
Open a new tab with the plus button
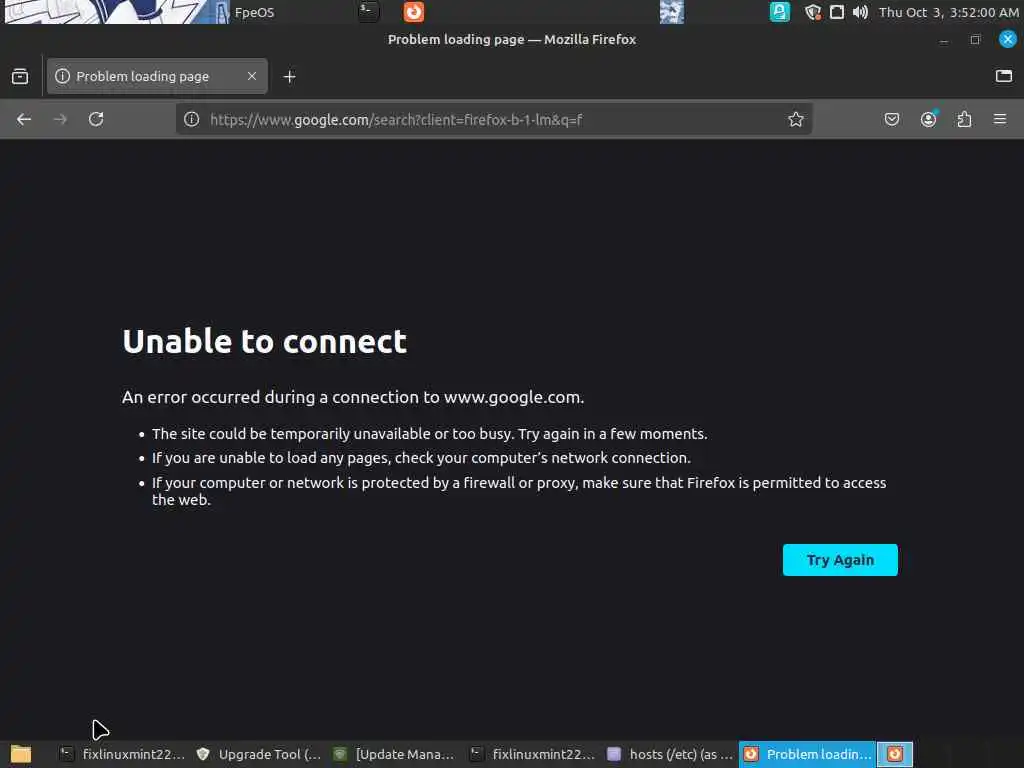(289, 76)
